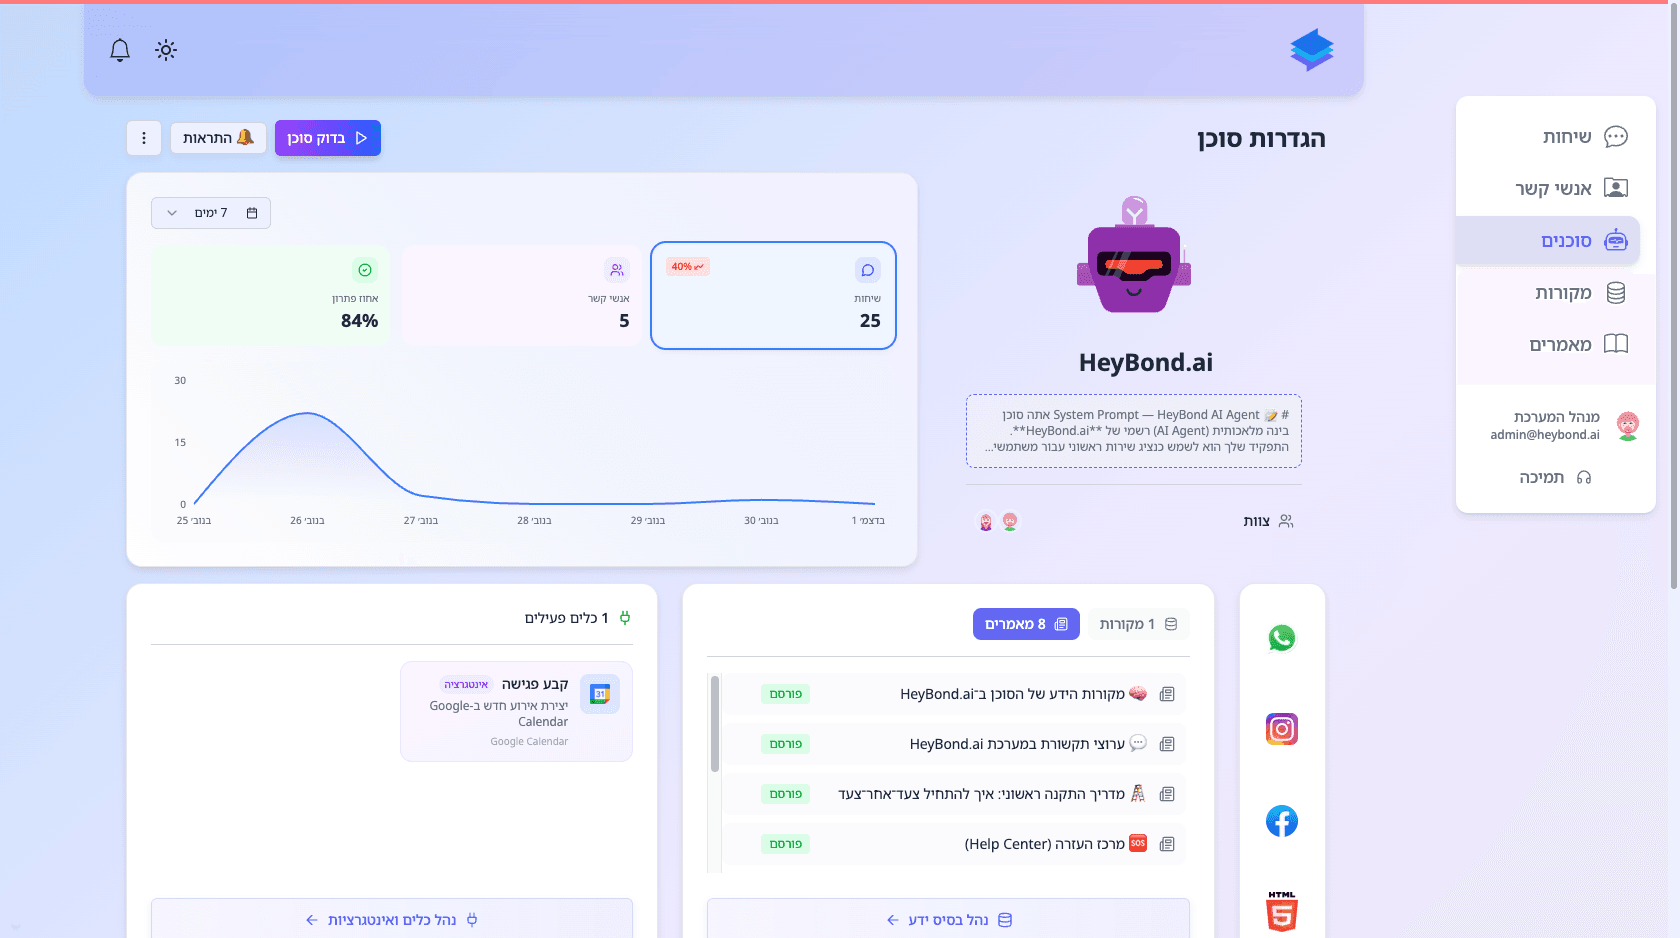Open the HTML5 widget channel icon

pos(1281,911)
